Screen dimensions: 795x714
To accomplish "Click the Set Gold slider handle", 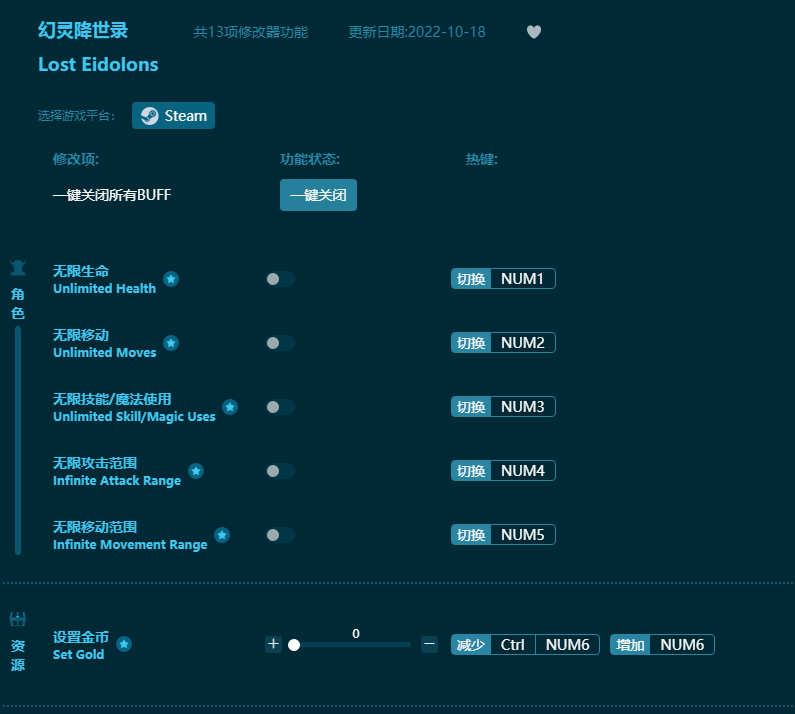I will pyautogui.click(x=294, y=645).
